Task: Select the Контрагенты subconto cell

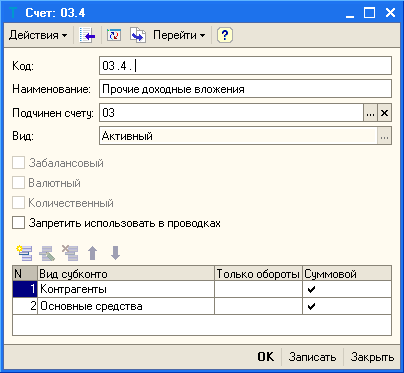Action: pos(126,289)
